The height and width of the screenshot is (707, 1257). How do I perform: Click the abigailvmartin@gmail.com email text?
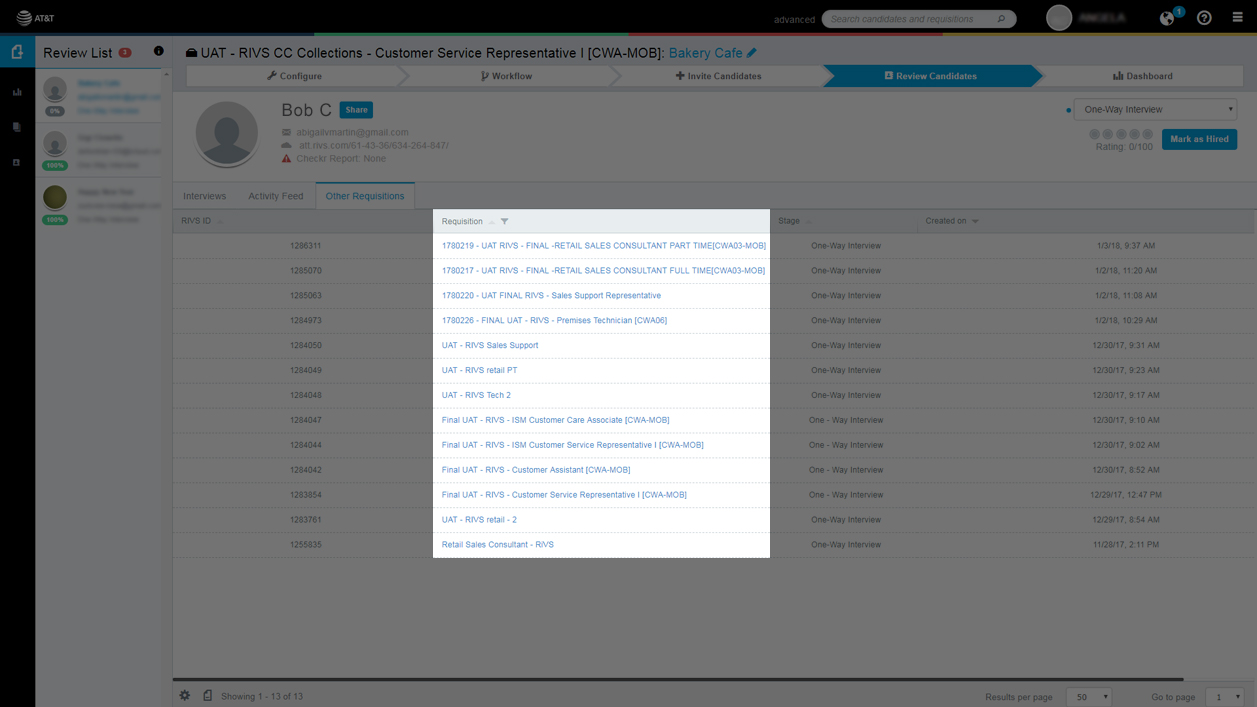pyautogui.click(x=352, y=132)
